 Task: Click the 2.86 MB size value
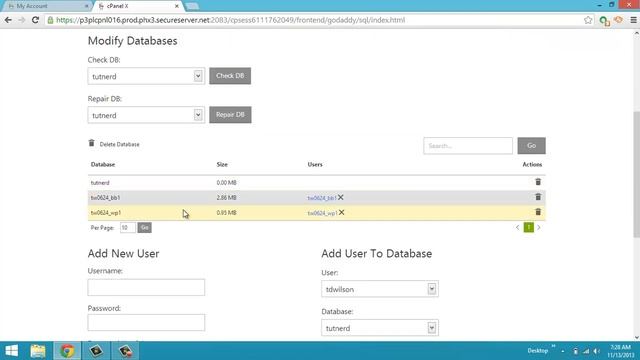click(226, 198)
